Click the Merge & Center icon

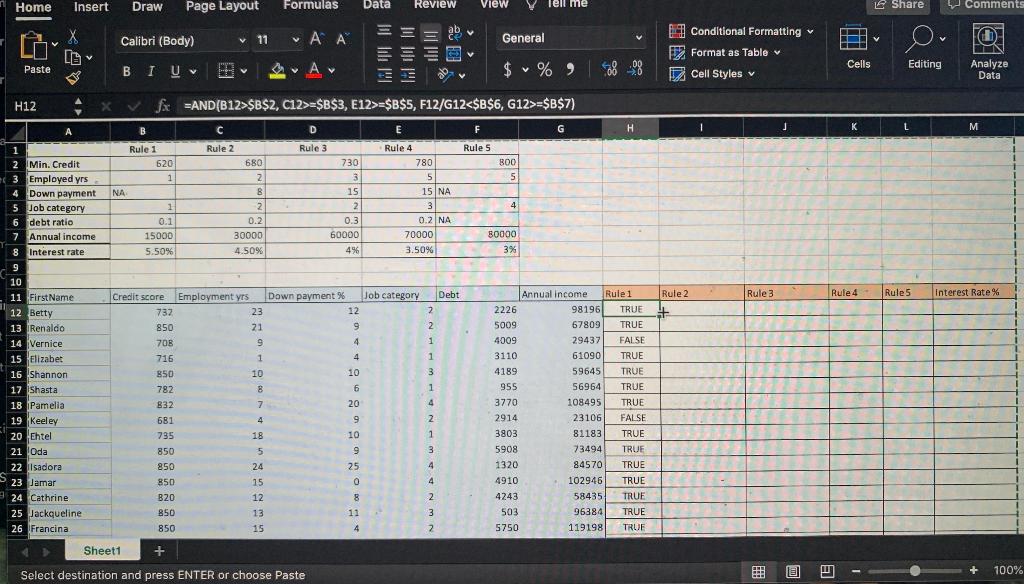(x=454, y=54)
